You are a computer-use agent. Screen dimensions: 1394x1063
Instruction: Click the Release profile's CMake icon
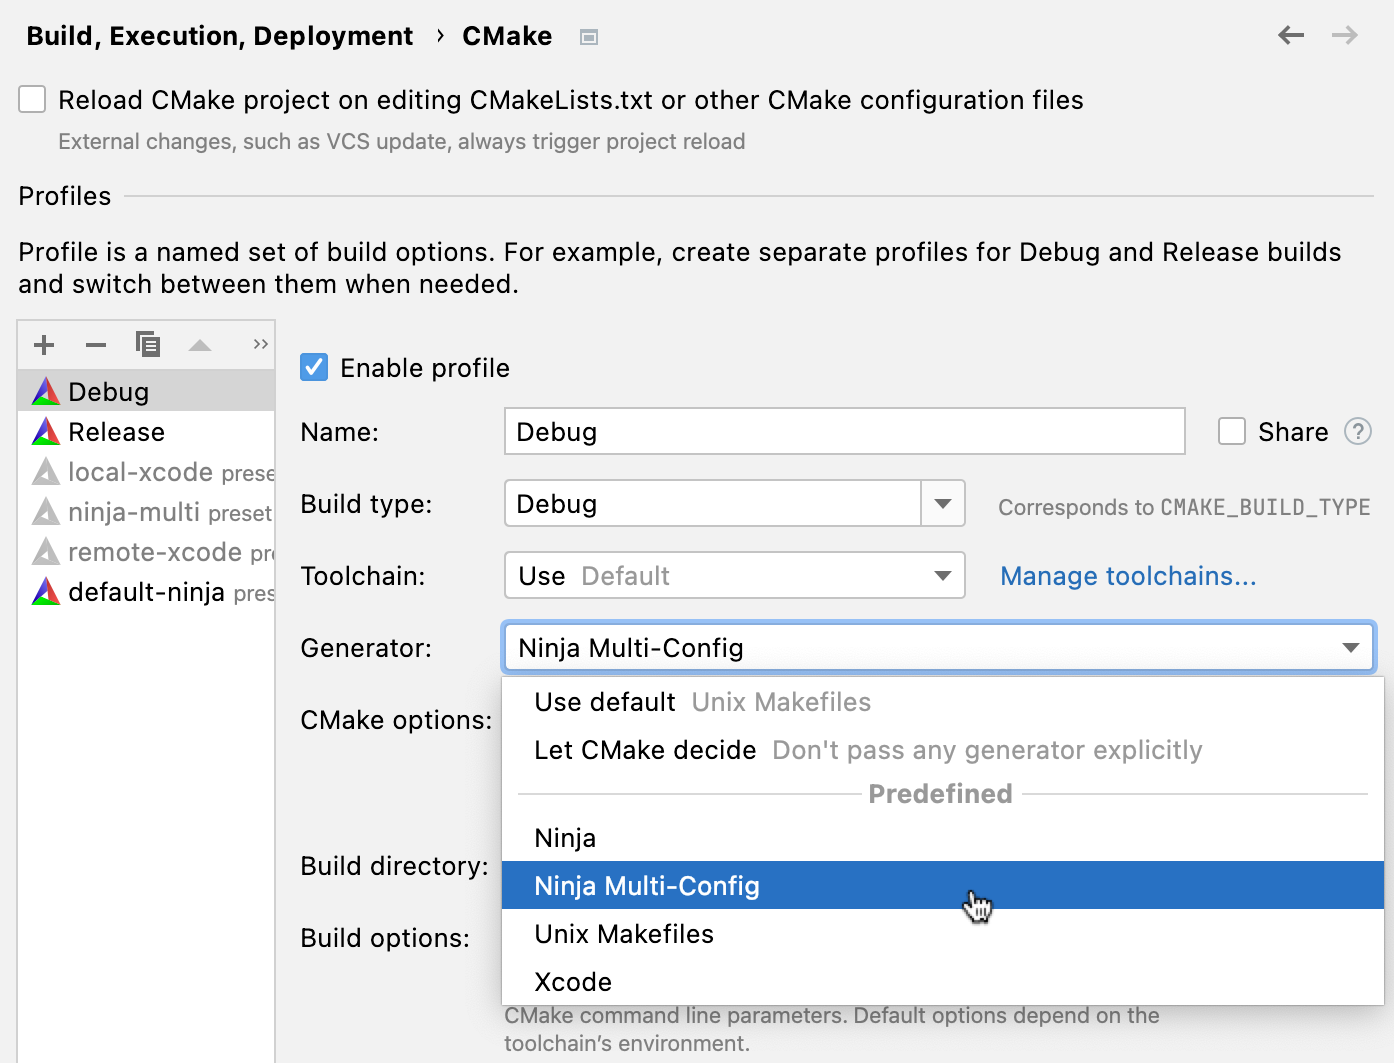tap(46, 431)
